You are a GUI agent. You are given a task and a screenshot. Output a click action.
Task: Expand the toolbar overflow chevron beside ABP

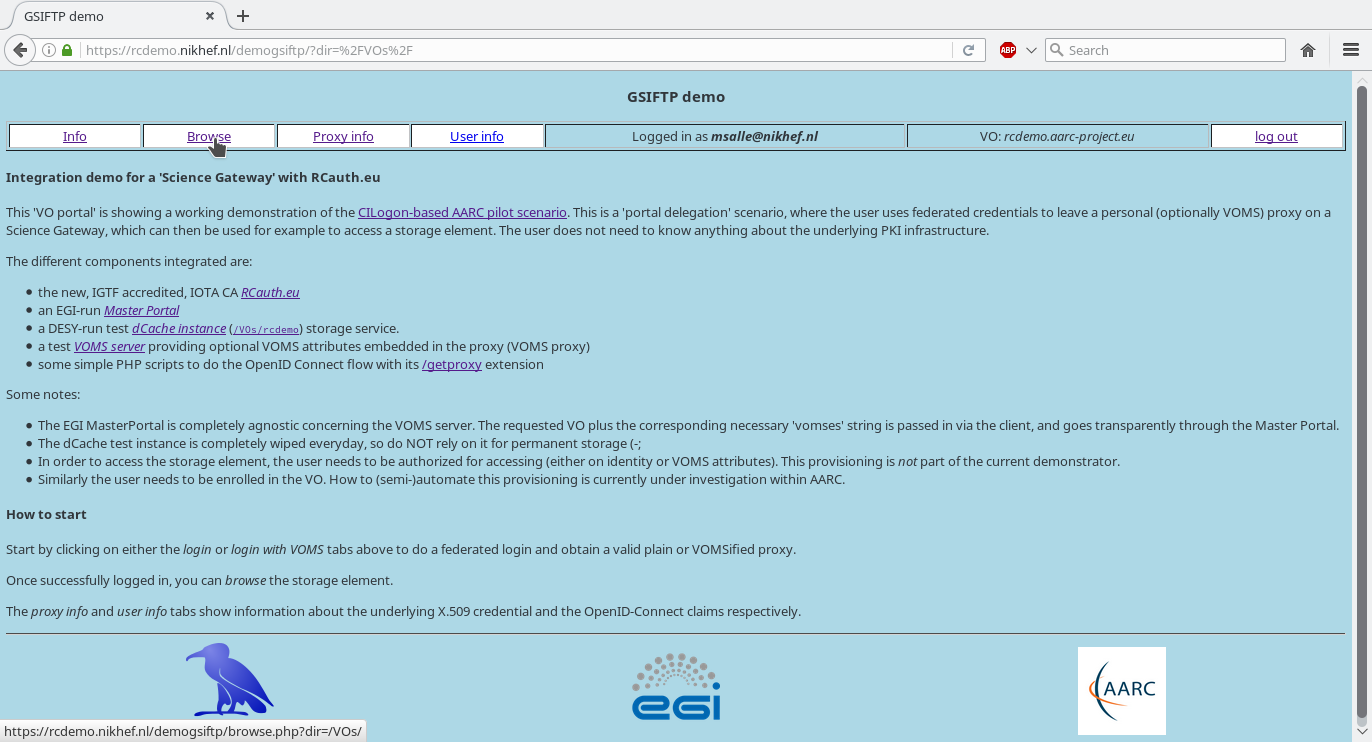click(x=1031, y=50)
